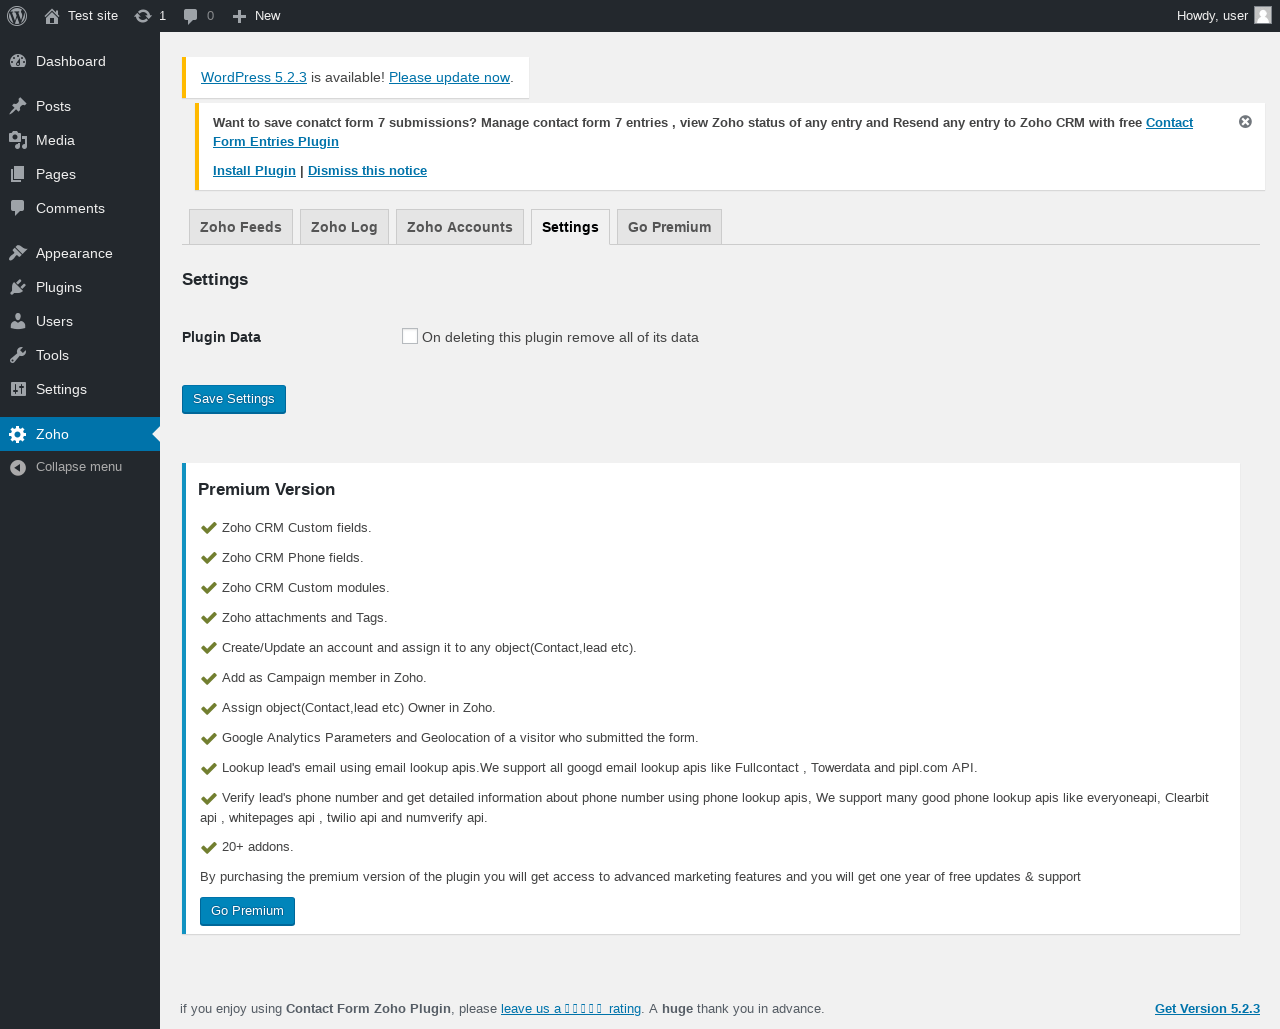Open the WordPress 5.2.3 link
Viewport: 1280px width, 1029px height.
pos(254,77)
